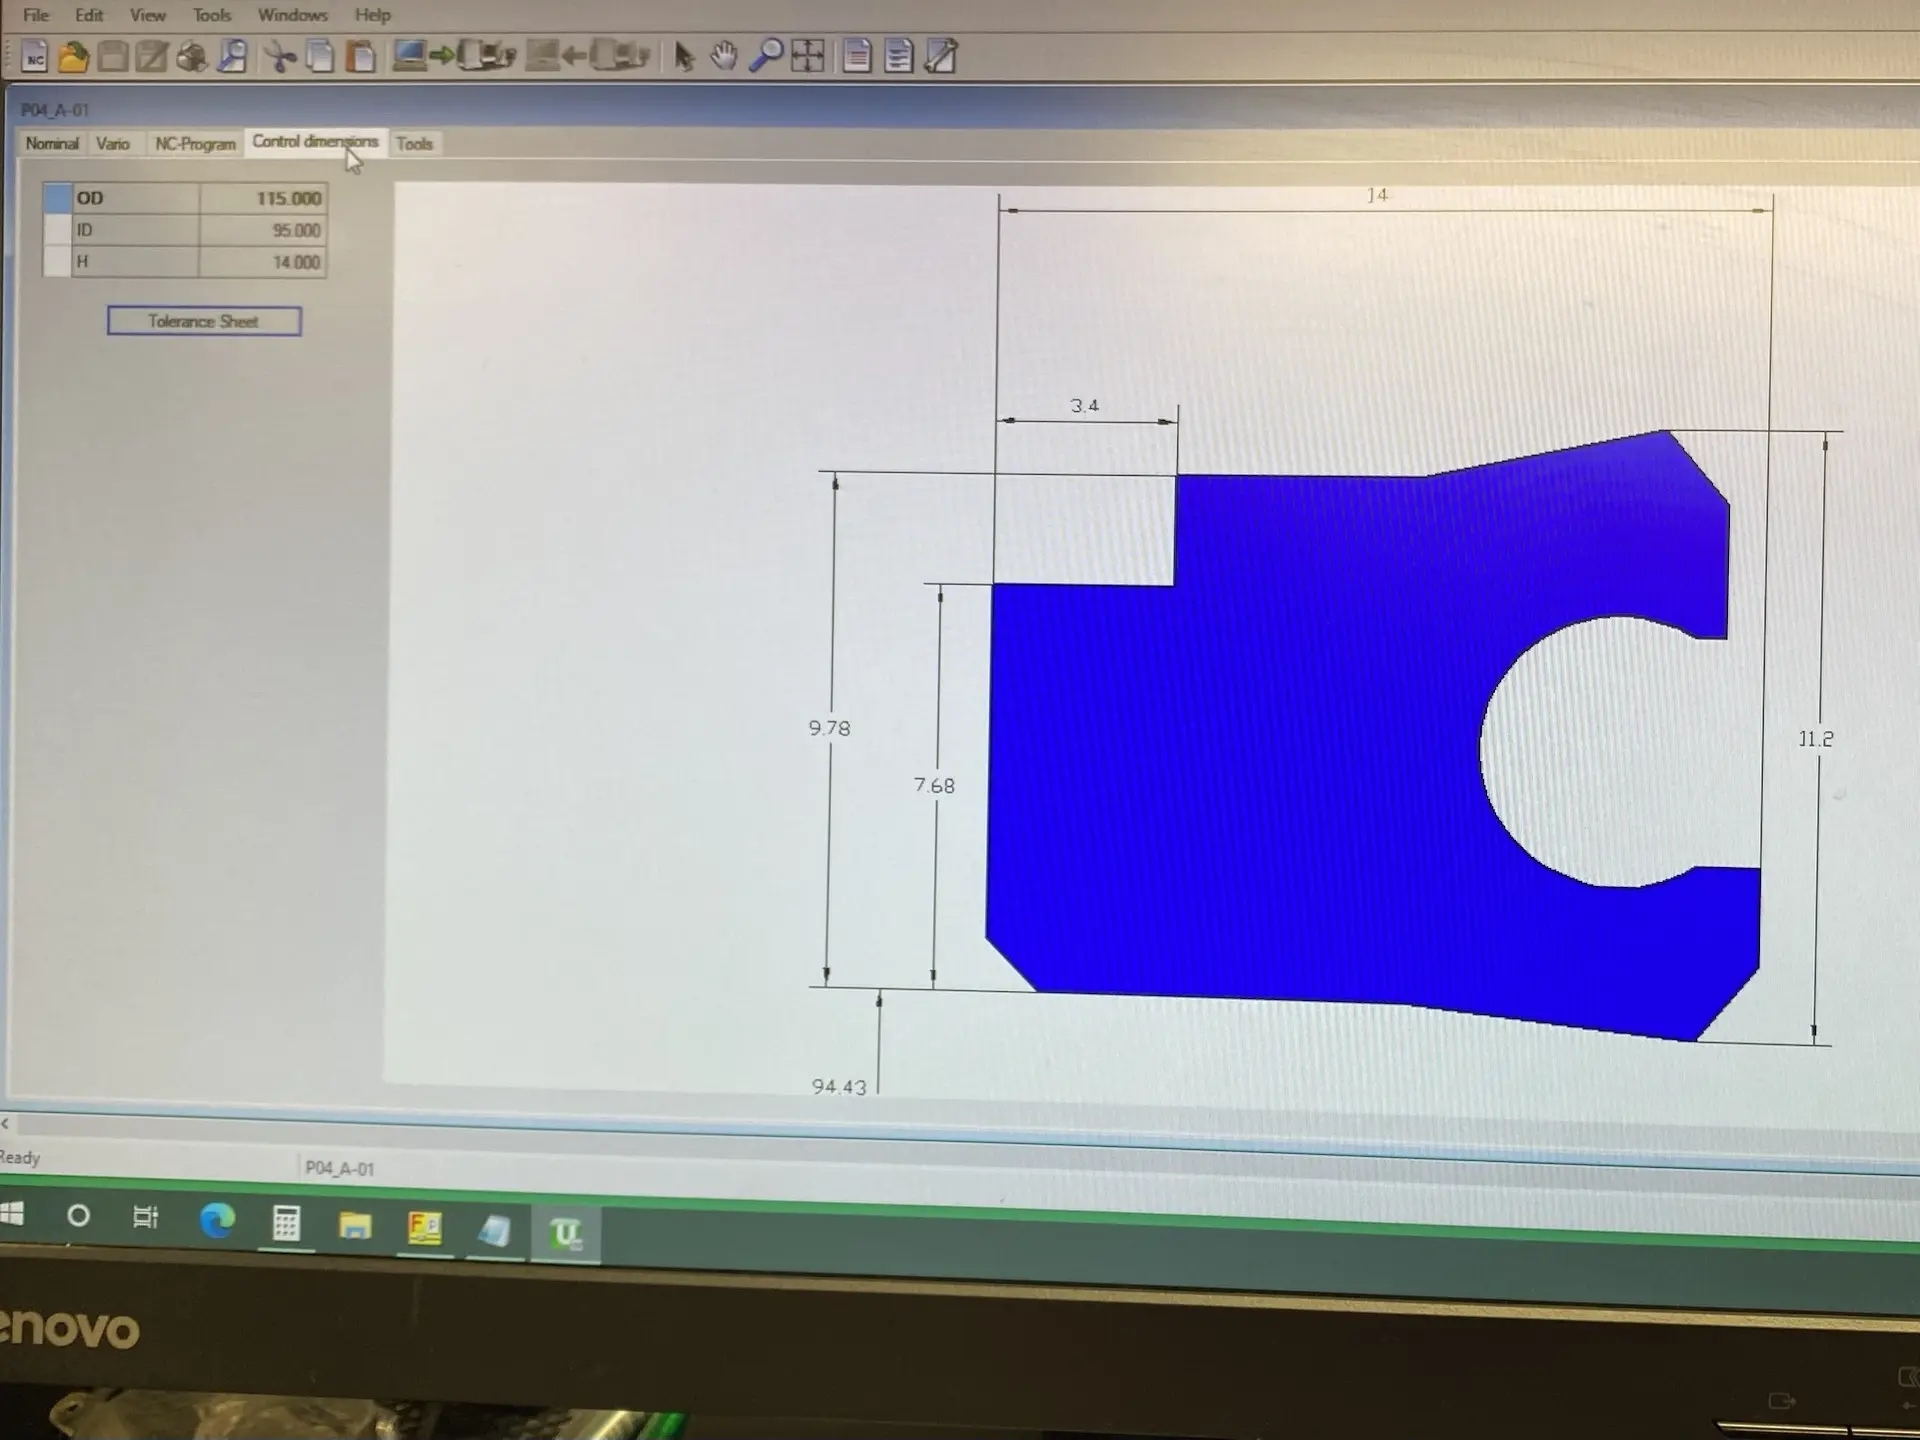Switch to the Vario tab

(113, 144)
